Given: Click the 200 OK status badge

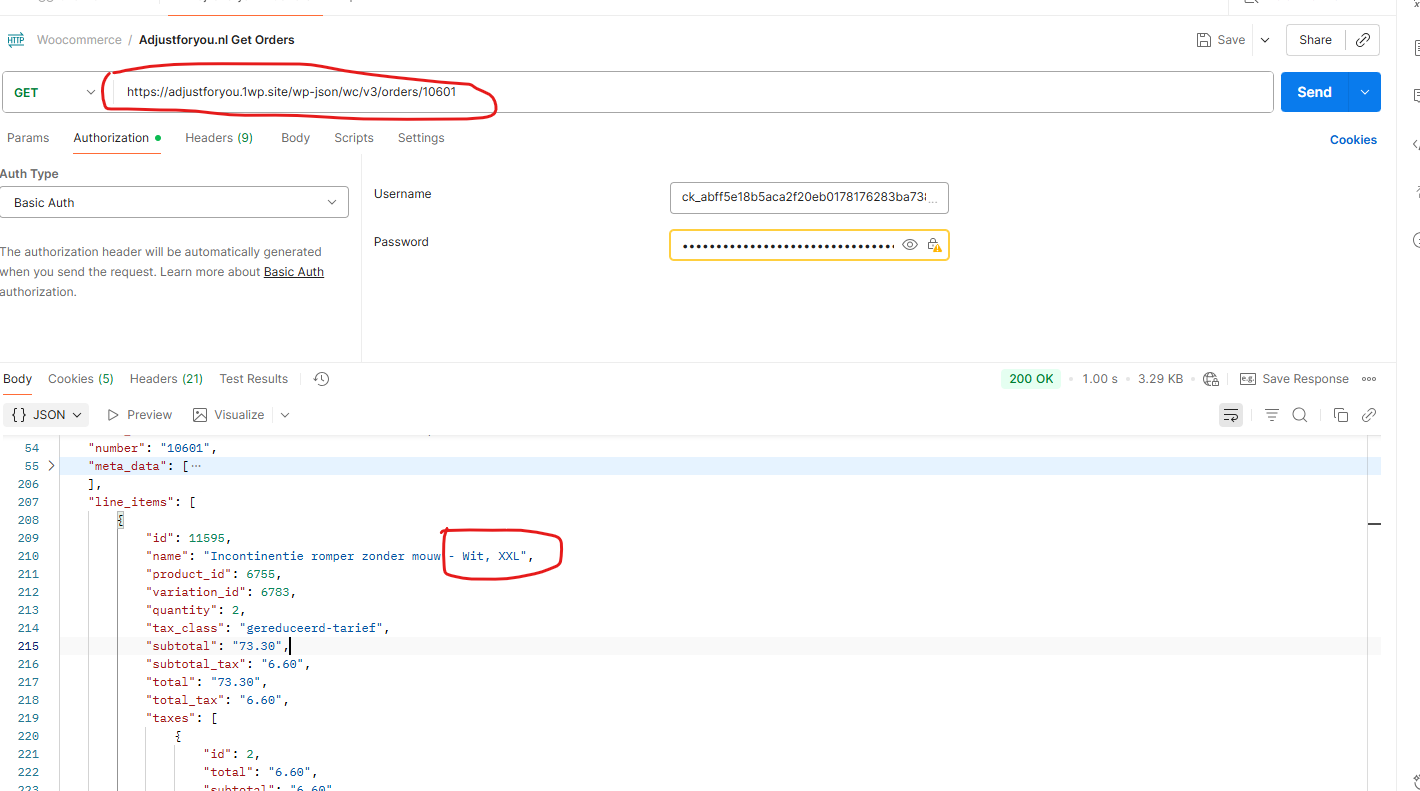Looking at the screenshot, I should pyautogui.click(x=1031, y=379).
